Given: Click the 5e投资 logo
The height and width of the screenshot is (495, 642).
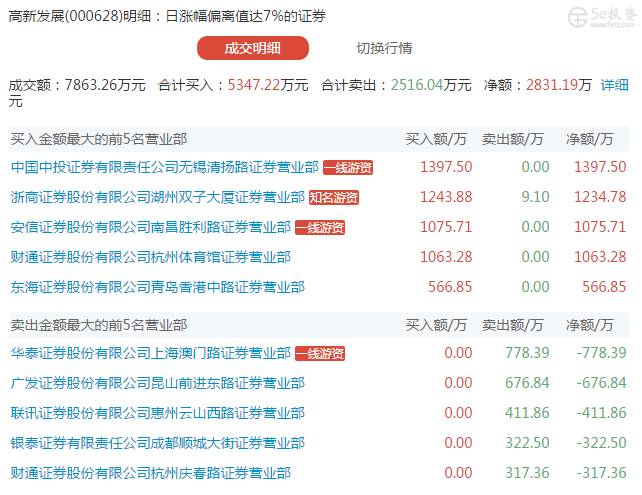Looking at the screenshot, I should coord(602,17).
